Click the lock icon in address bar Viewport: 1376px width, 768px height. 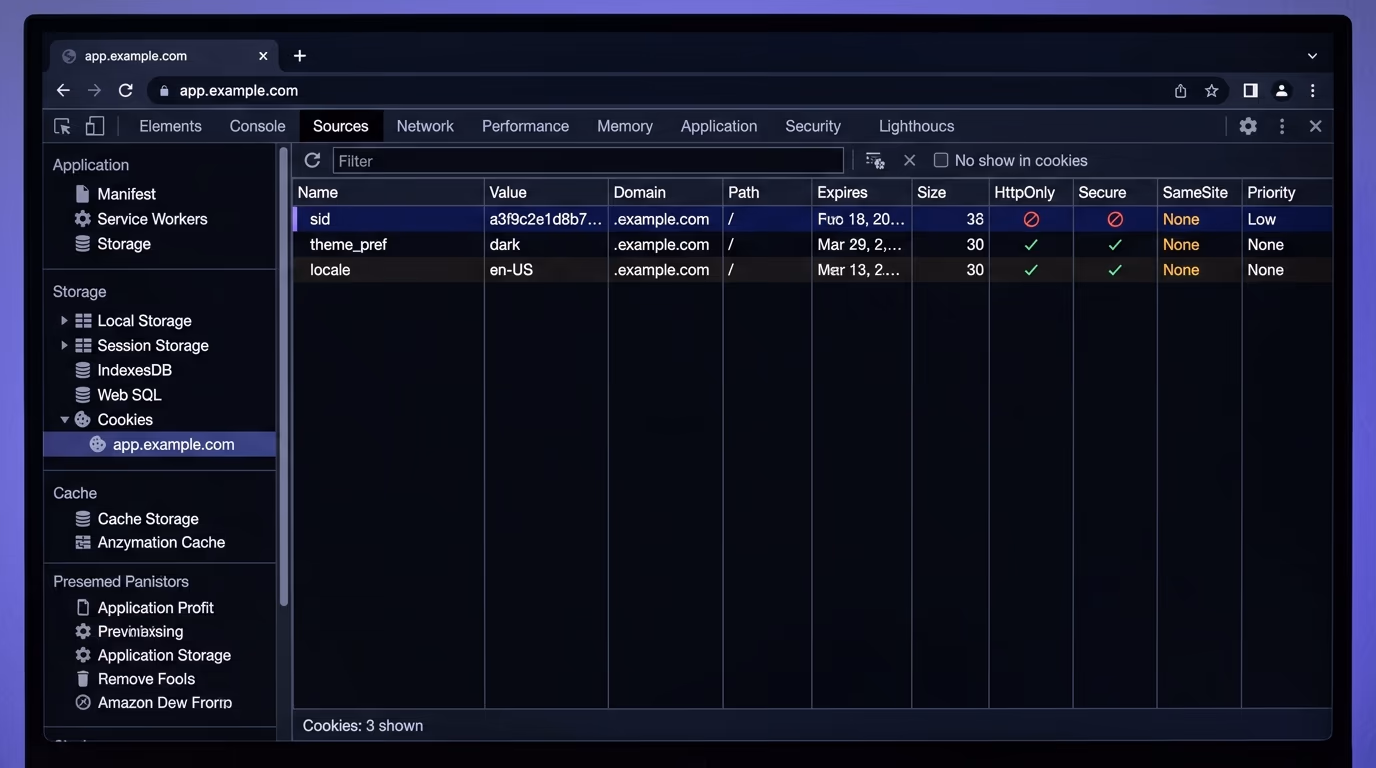pyautogui.click(x=164, y=91)
